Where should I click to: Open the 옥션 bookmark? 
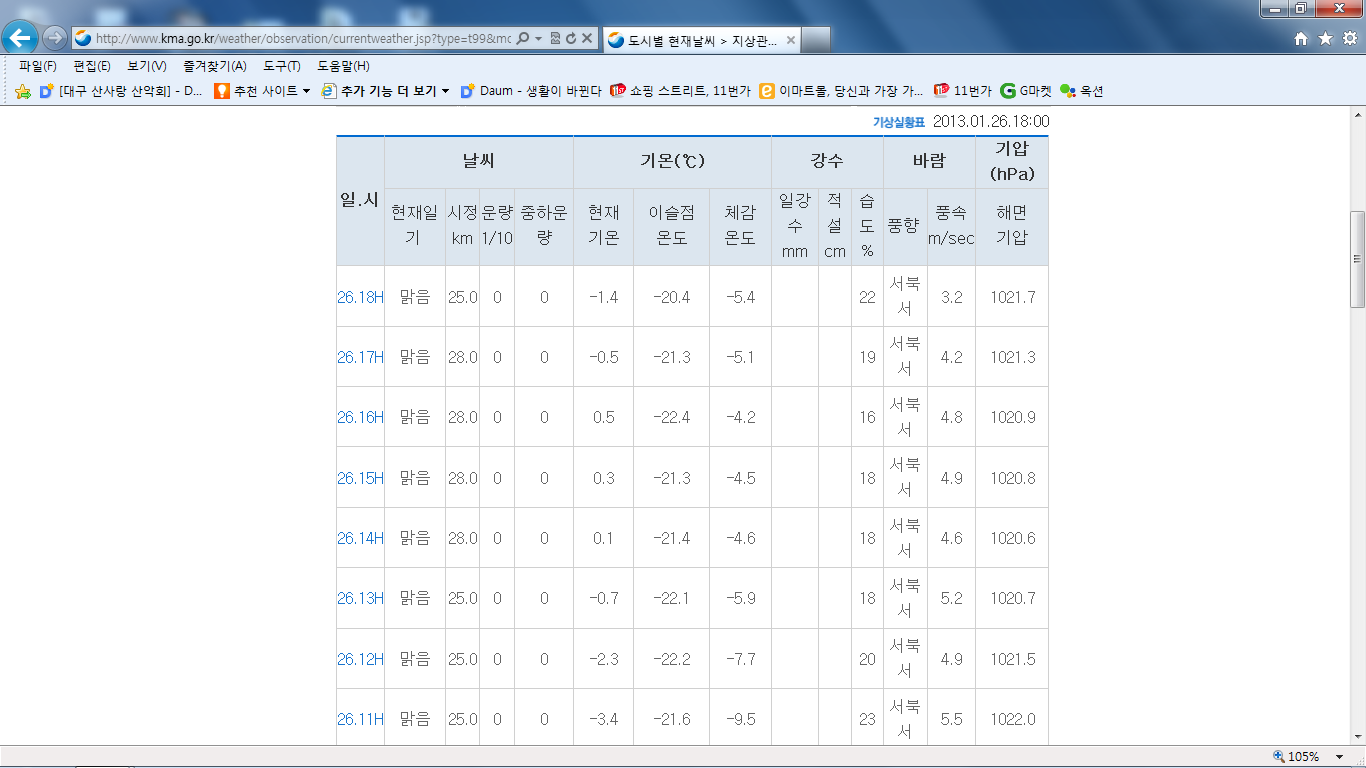pyautogui.click(x=1082, y=91)
